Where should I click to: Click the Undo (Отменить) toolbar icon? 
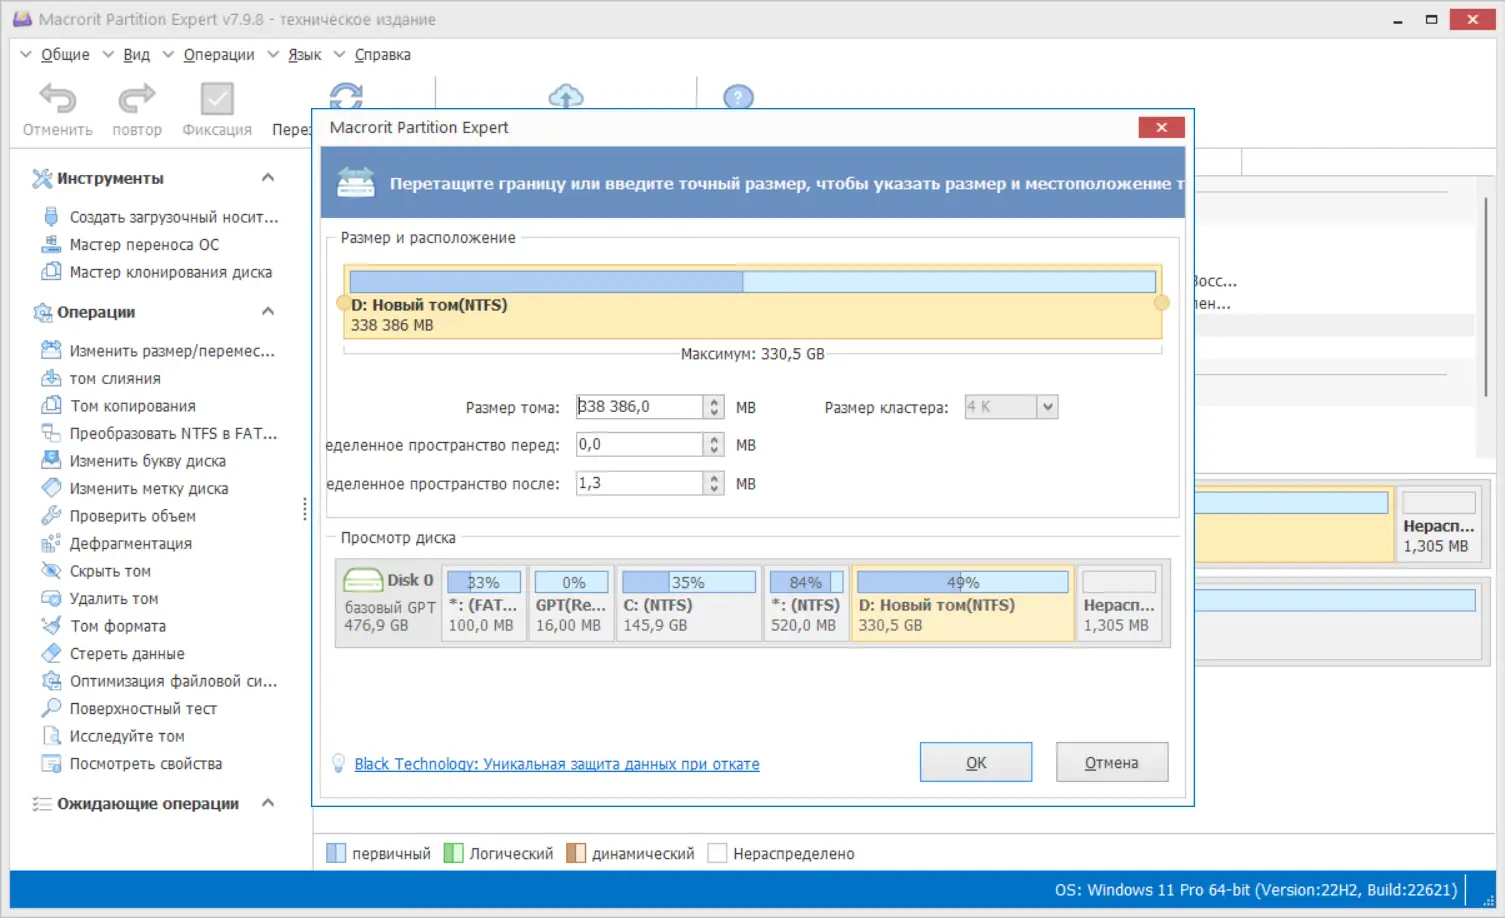(57, 99)
